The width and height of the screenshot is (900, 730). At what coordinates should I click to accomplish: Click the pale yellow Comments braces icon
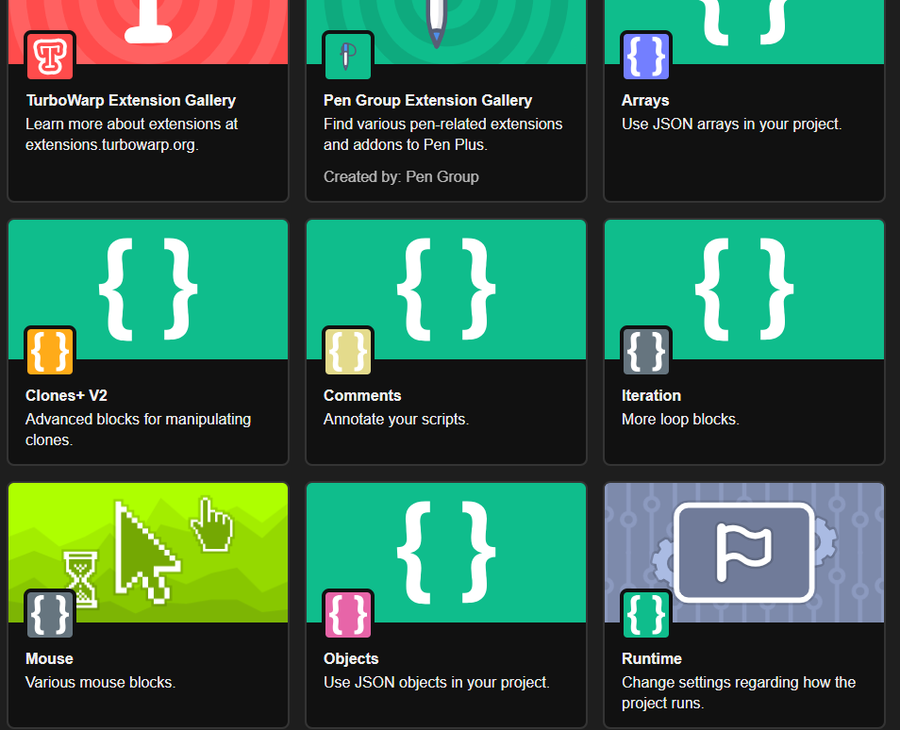pyautogui.click(x=348, y=351)
